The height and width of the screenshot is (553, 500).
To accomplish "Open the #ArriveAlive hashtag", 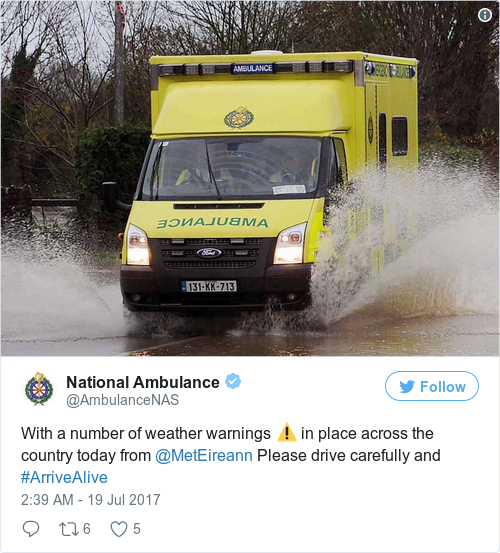I will tap(64, 478).
